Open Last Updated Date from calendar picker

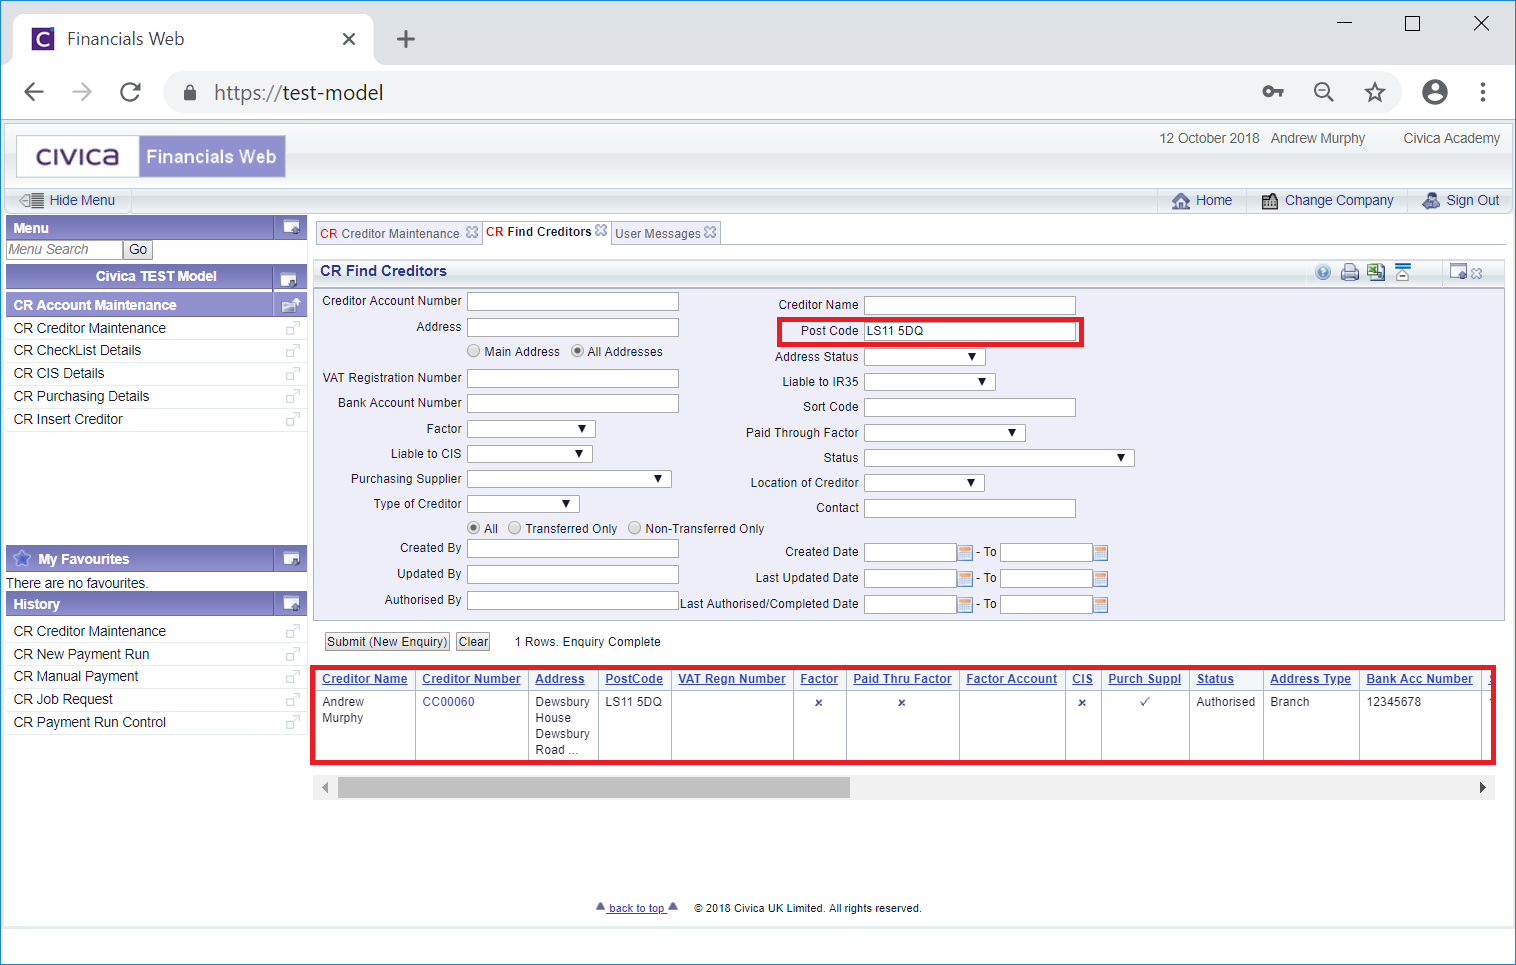(965, 578)
